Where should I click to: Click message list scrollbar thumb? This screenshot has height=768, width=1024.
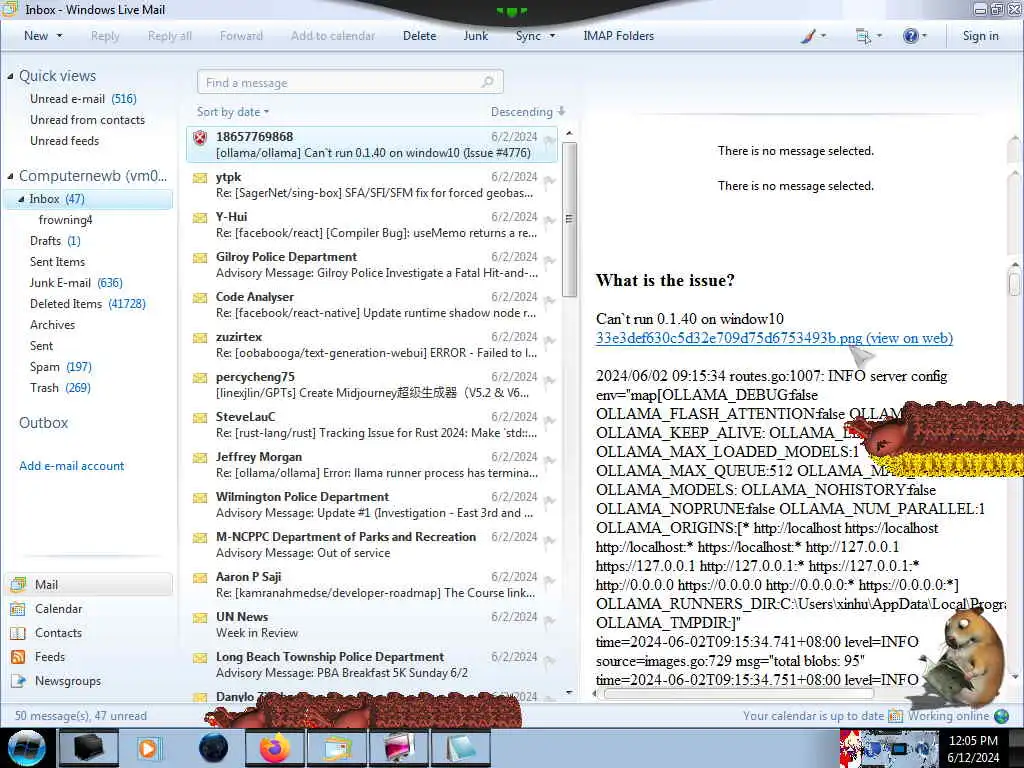[569, 219]
